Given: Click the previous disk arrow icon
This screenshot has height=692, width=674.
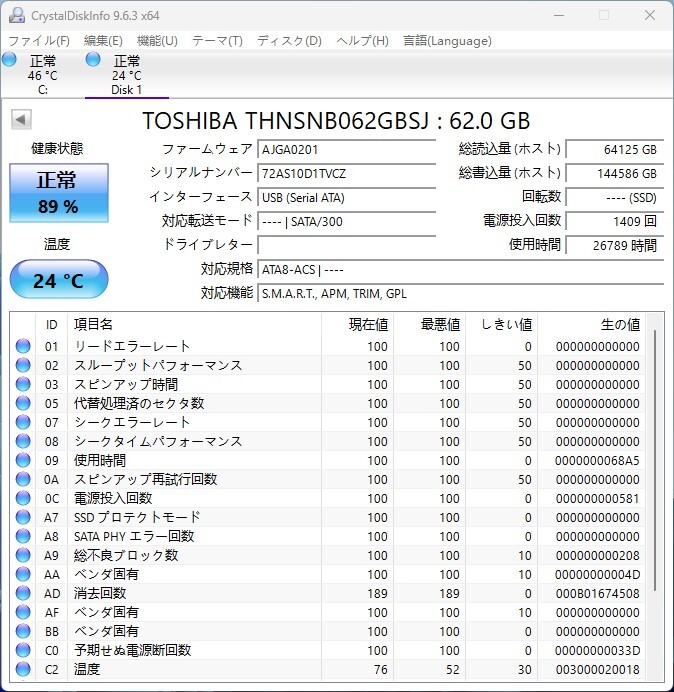Looking at the screenshot, I should pos(21,119).
